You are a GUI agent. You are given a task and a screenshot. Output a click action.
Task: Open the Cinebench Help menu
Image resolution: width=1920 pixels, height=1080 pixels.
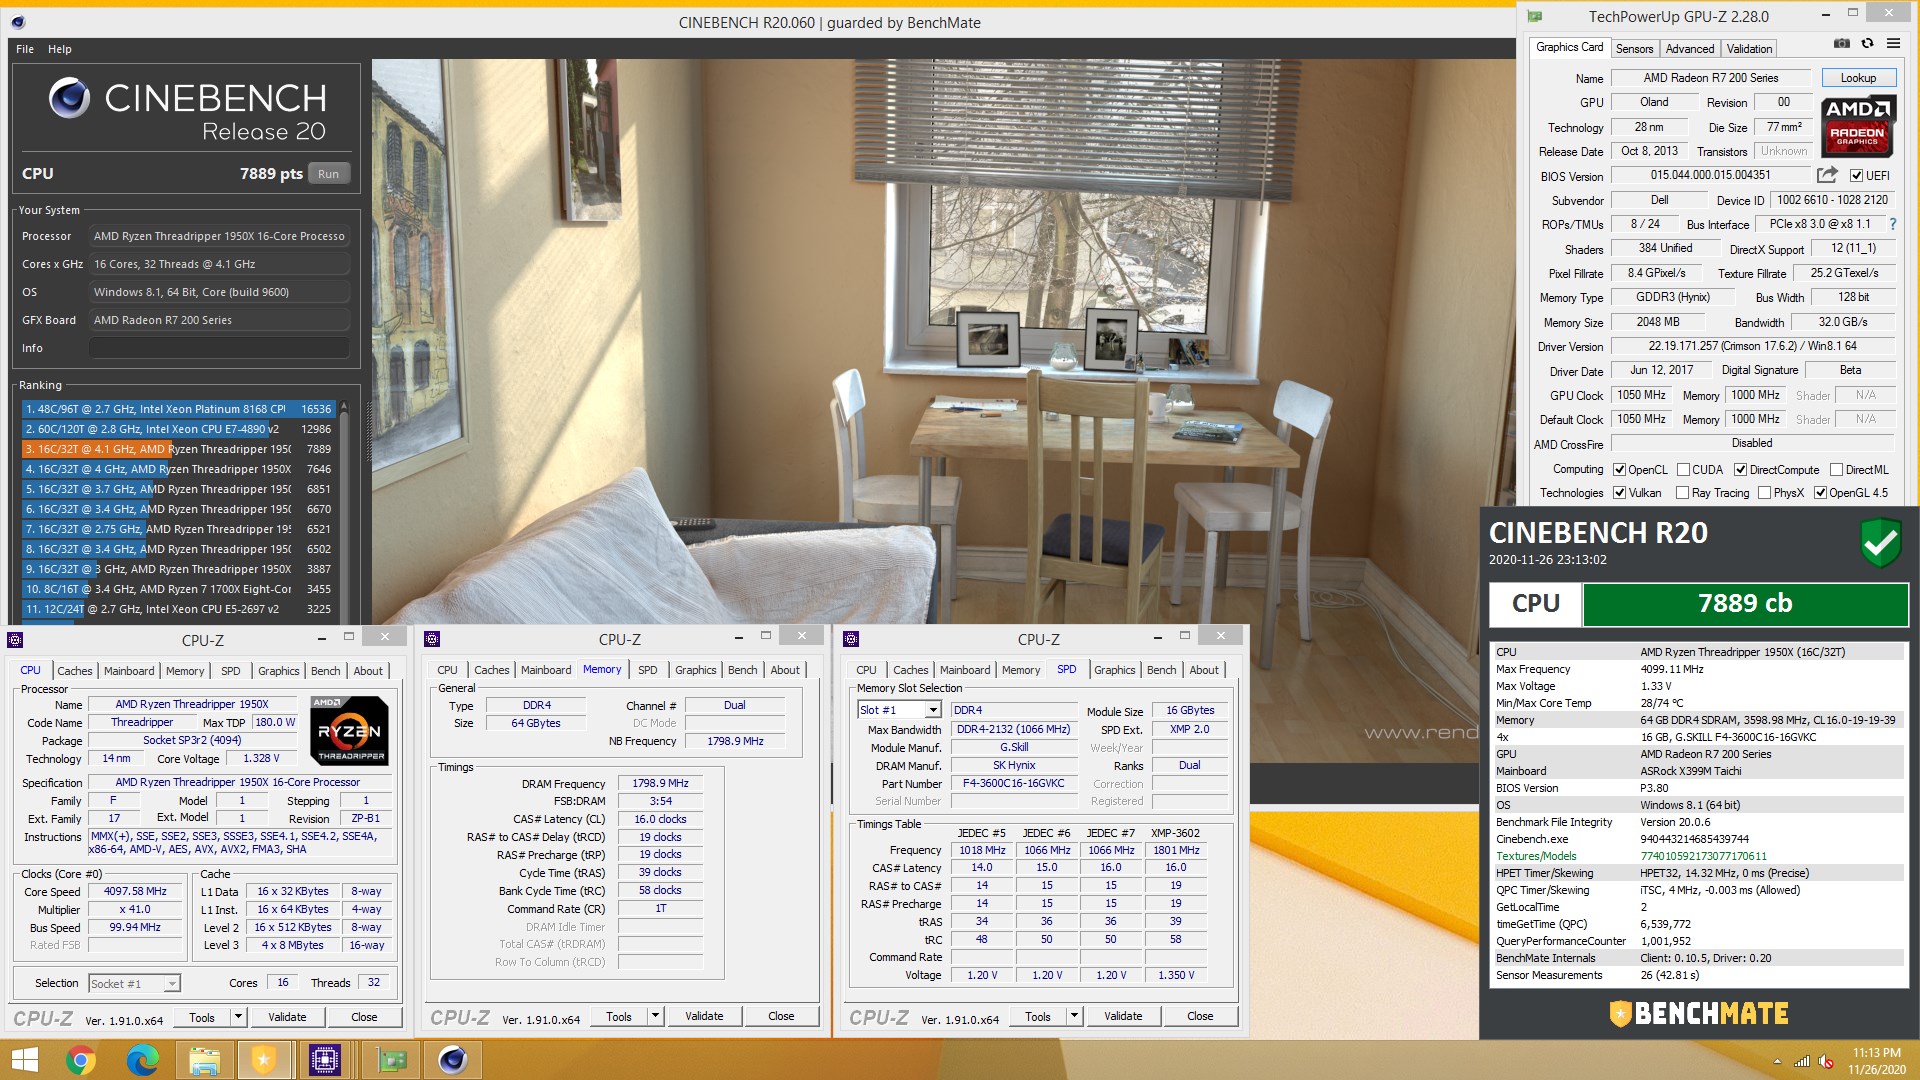(60, 49)
